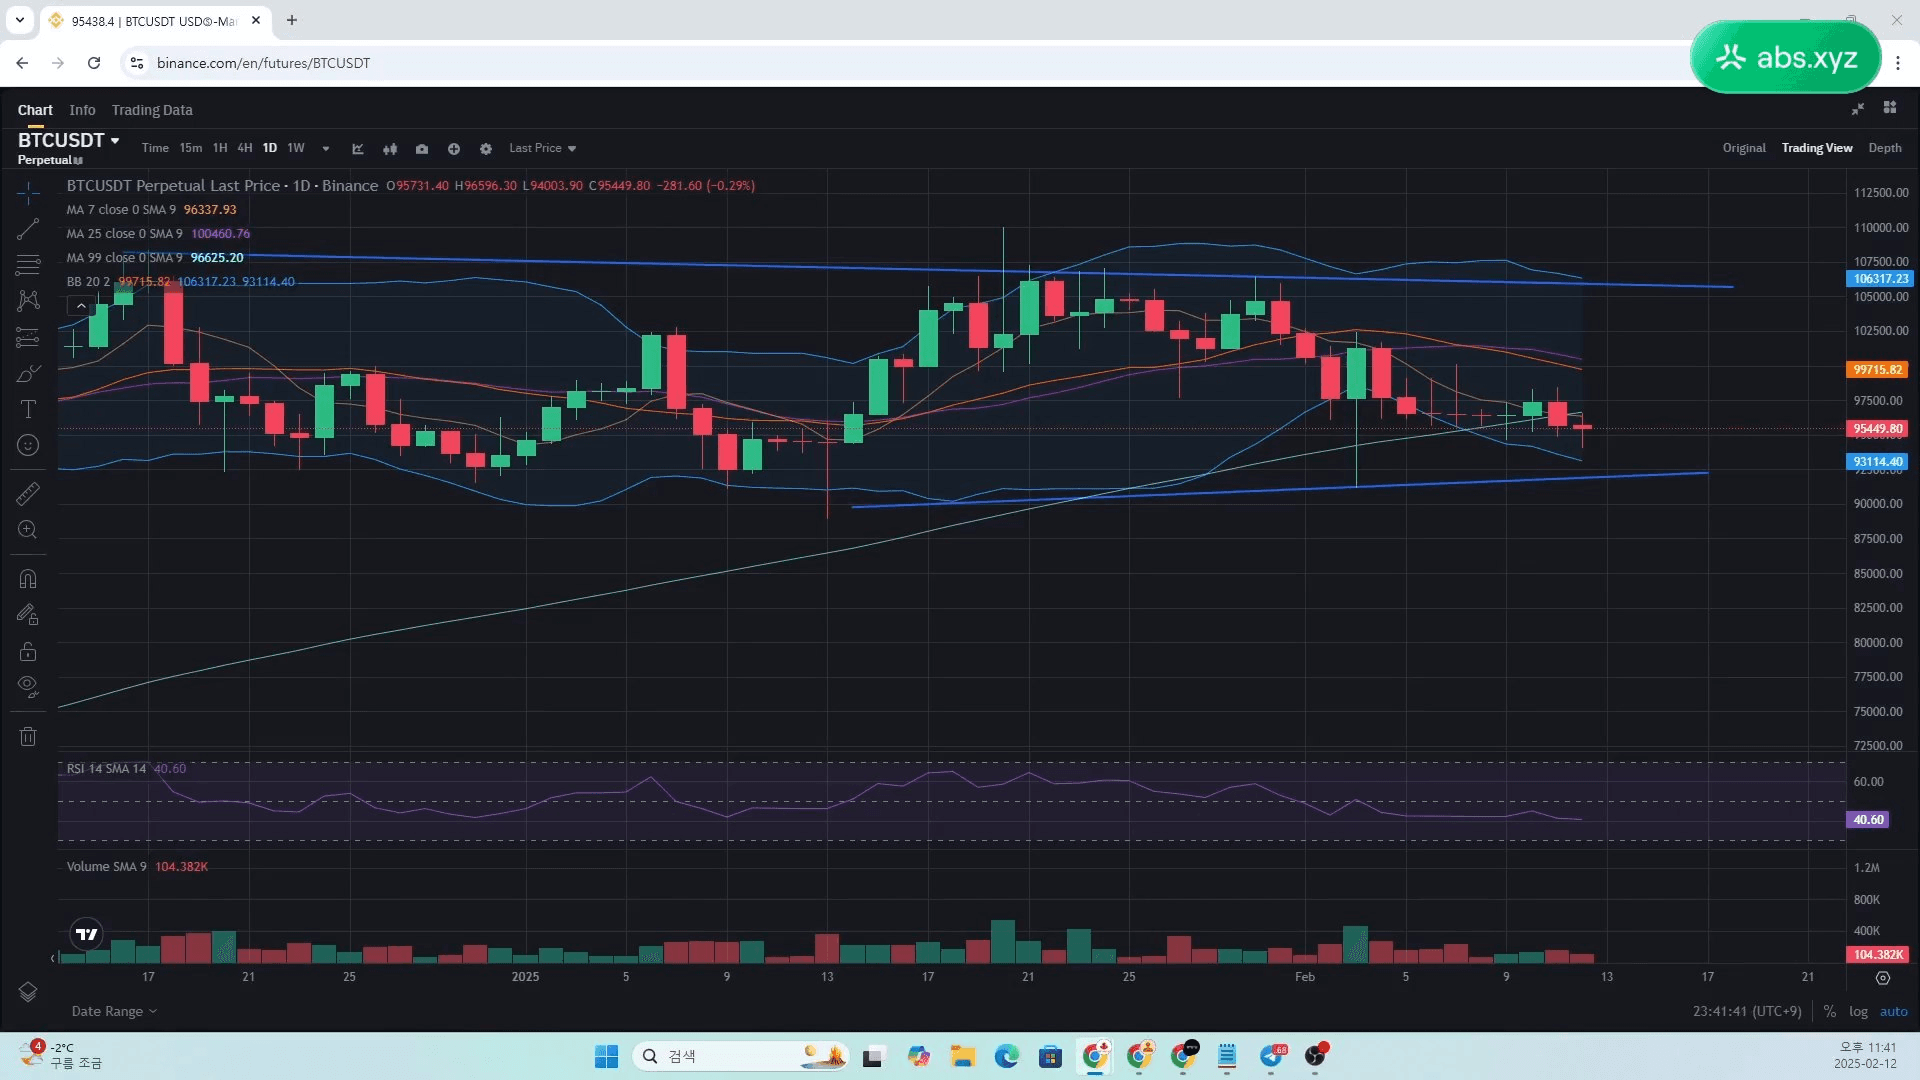The height and width of the screenshot is (1080, 1920).
Task: Select Trading View chart mode
Action: pyautogui.click(x=1817, y=148)
